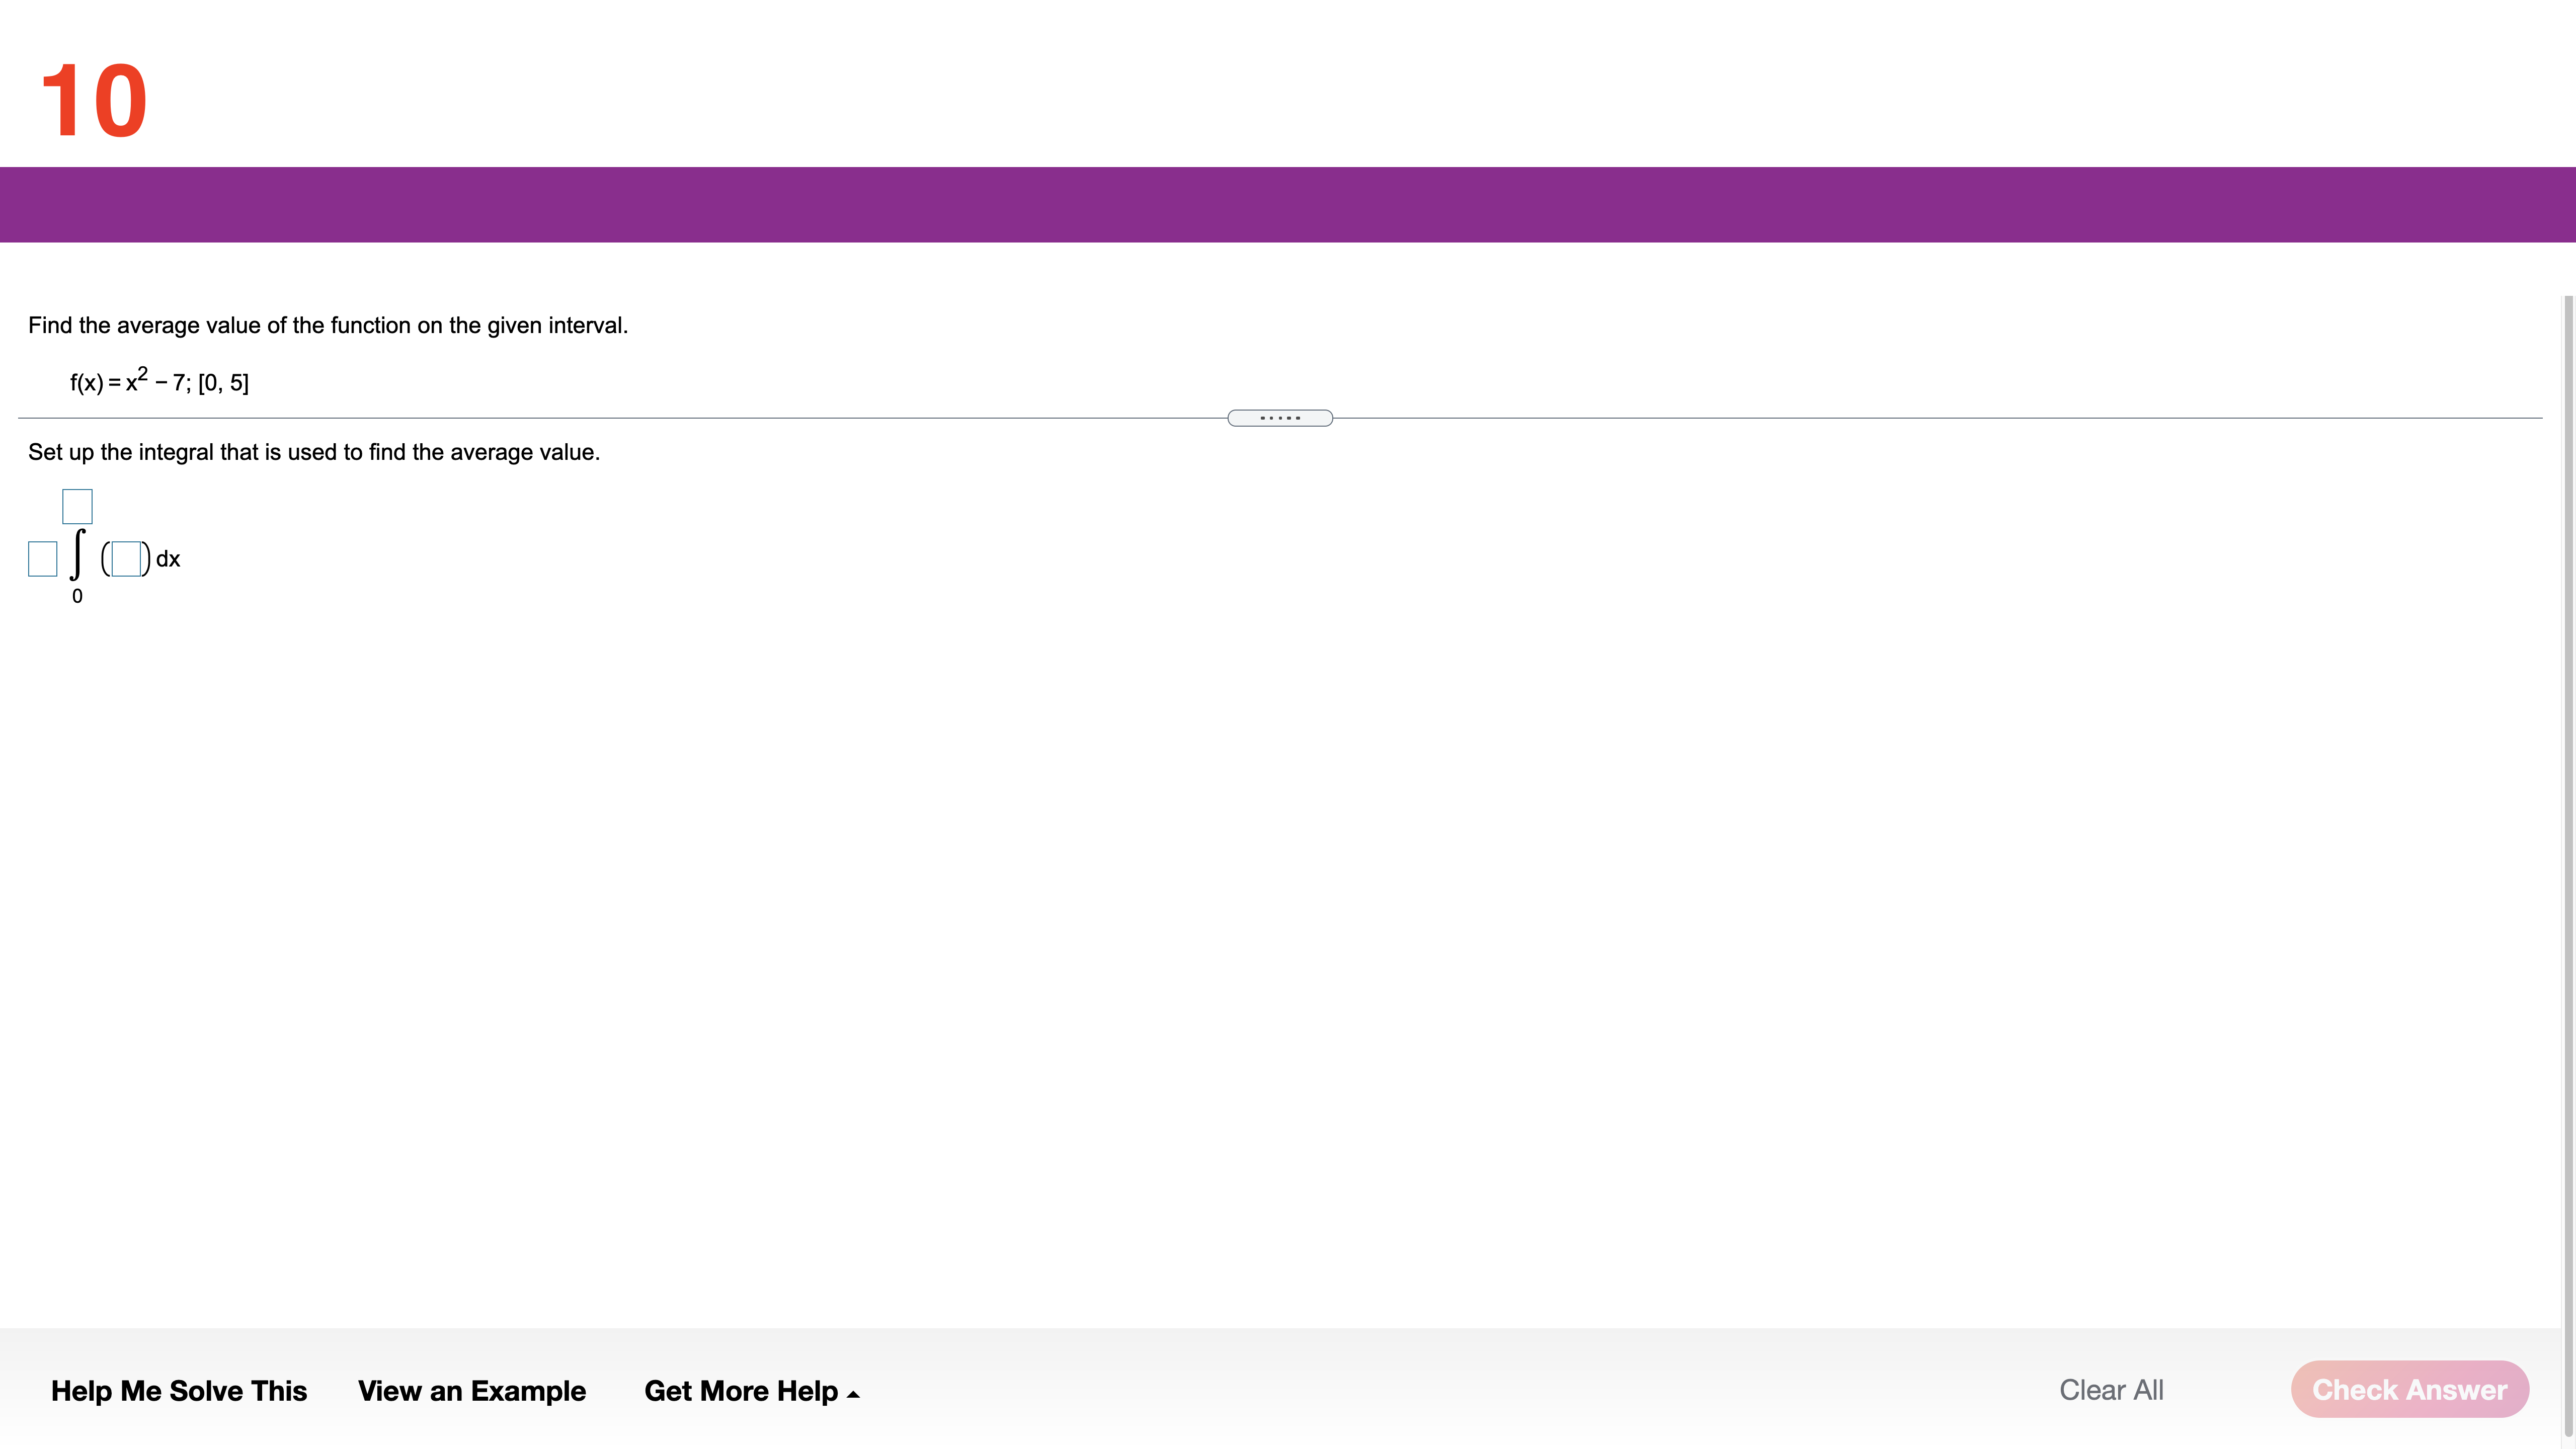Click the purple header banner
The height and width of the screenshot is (1449, 2576).
click(1288, 204)
